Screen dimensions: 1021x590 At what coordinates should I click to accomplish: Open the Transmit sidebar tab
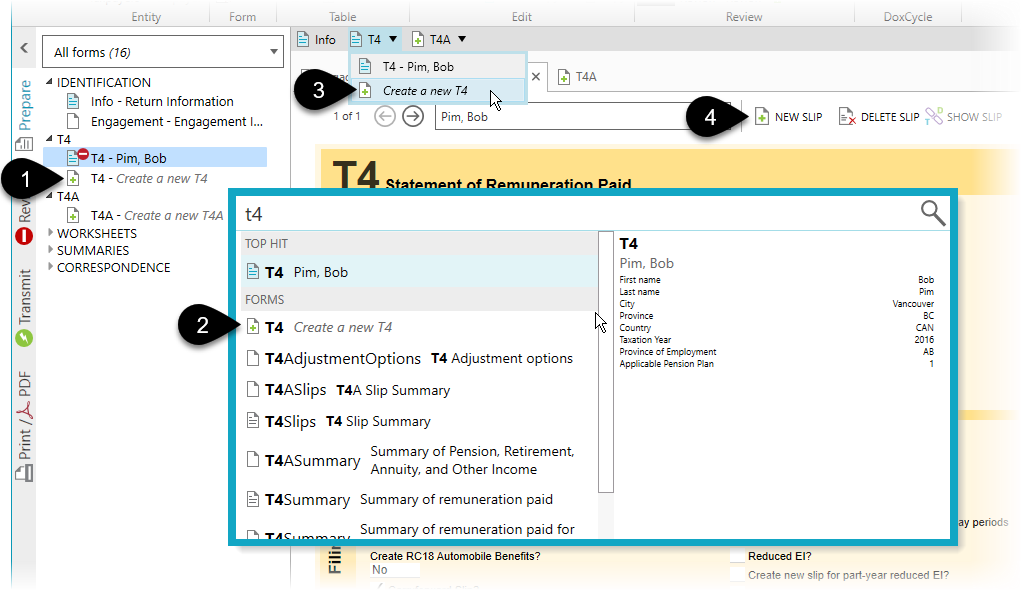pos(24,307)
